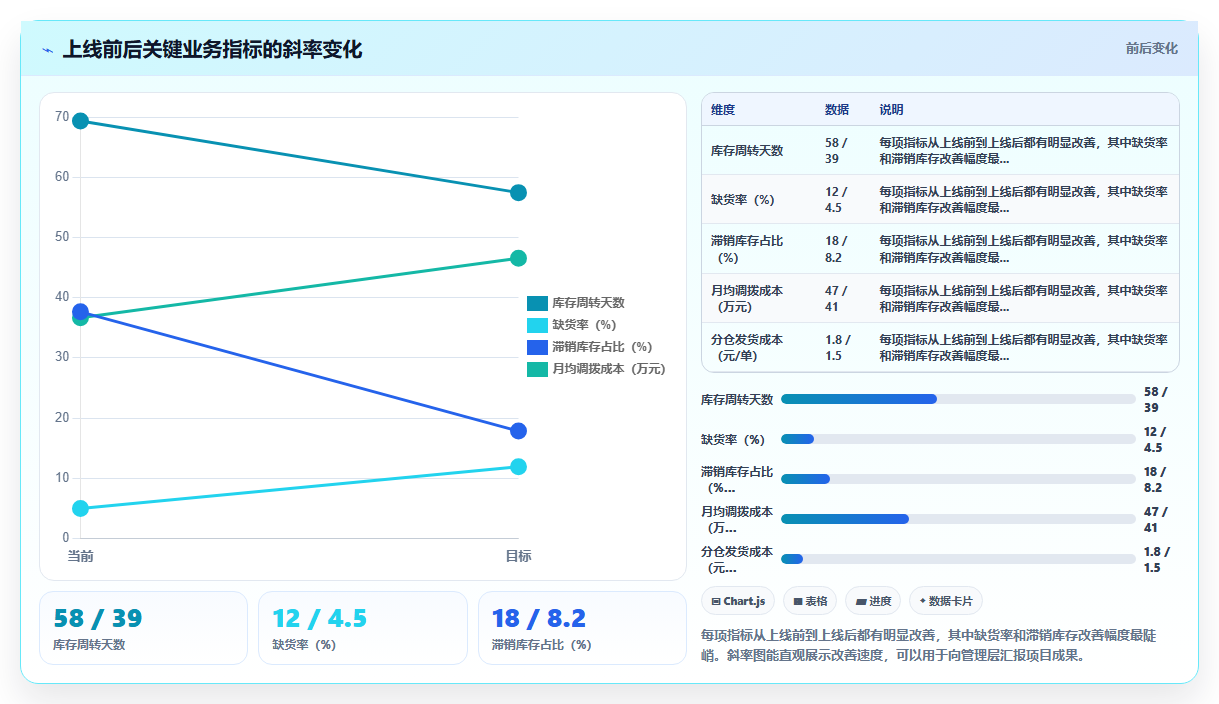The height and width of the screenshot is (704, 1219).
Task: Click the table cell value 1.8 / 1.5
Action: (x=839, y=347)
